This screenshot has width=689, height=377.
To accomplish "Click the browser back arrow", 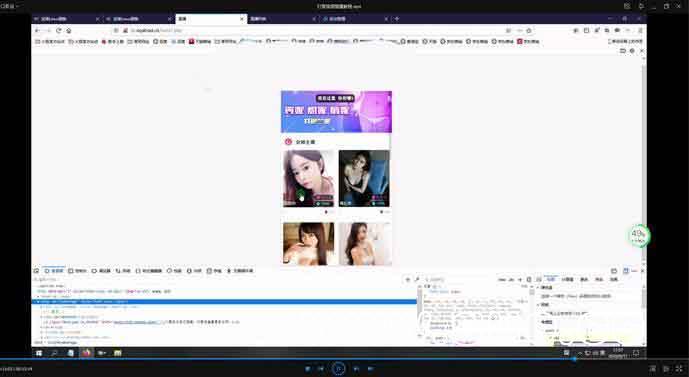I will point(37,31).
